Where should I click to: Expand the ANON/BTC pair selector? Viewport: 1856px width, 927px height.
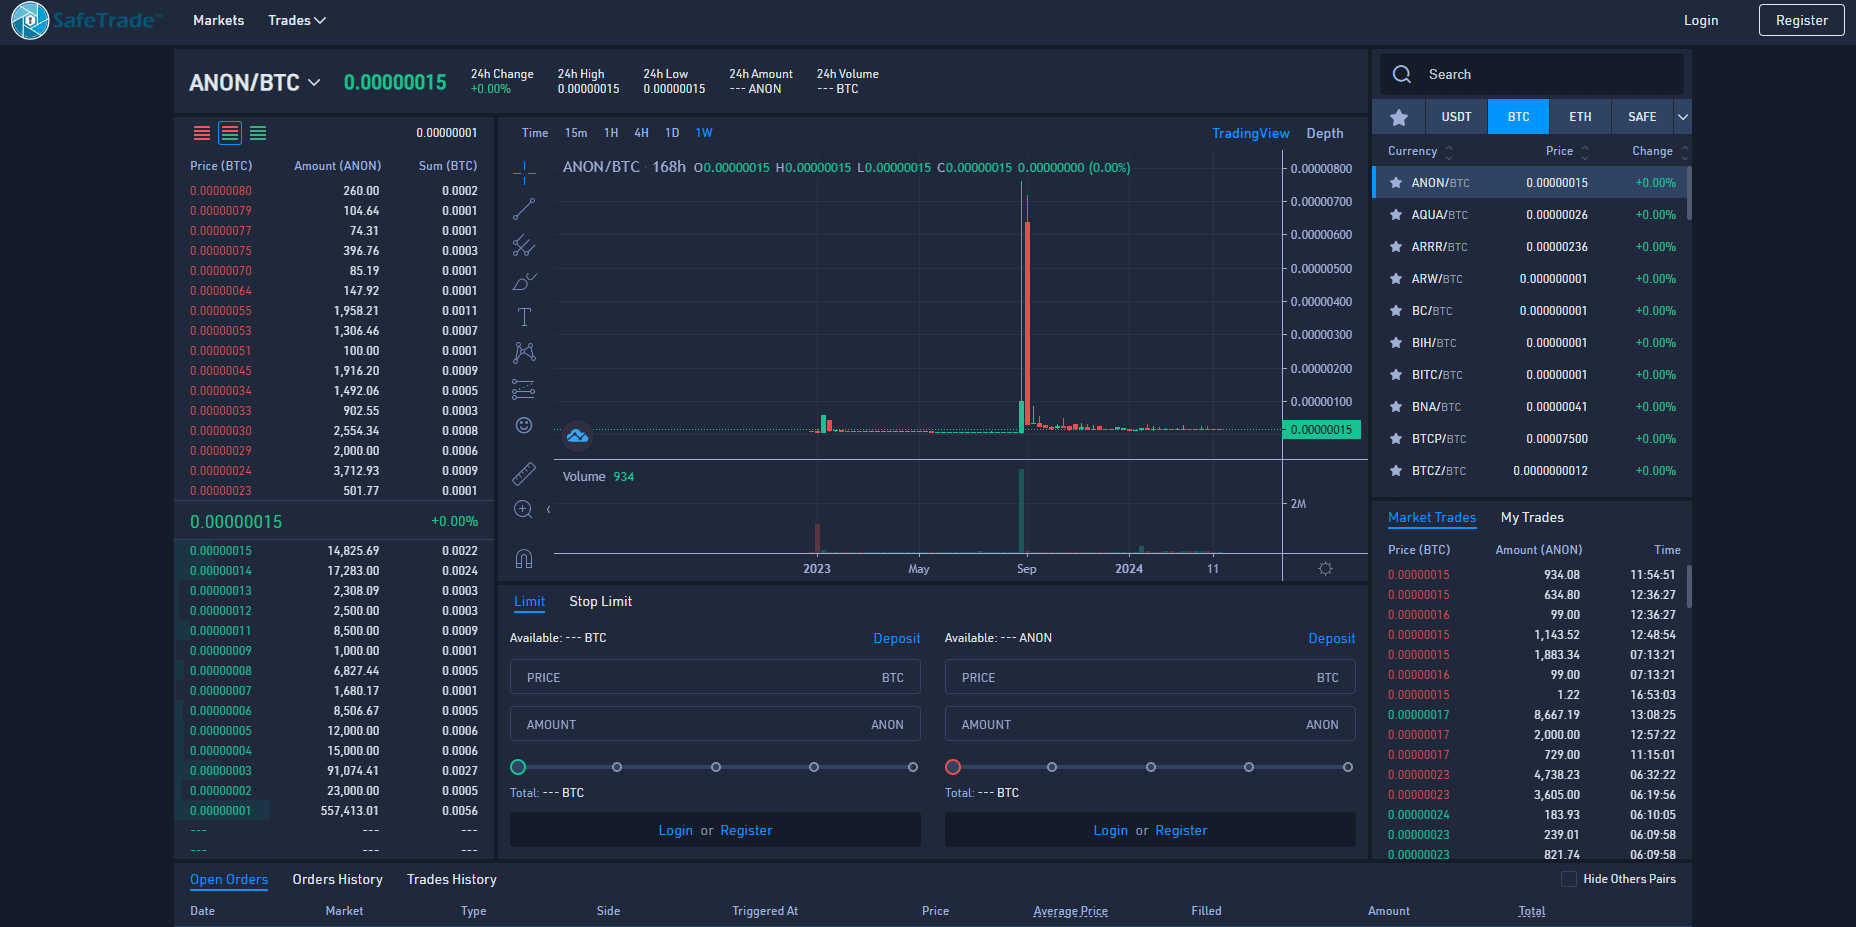314,82
